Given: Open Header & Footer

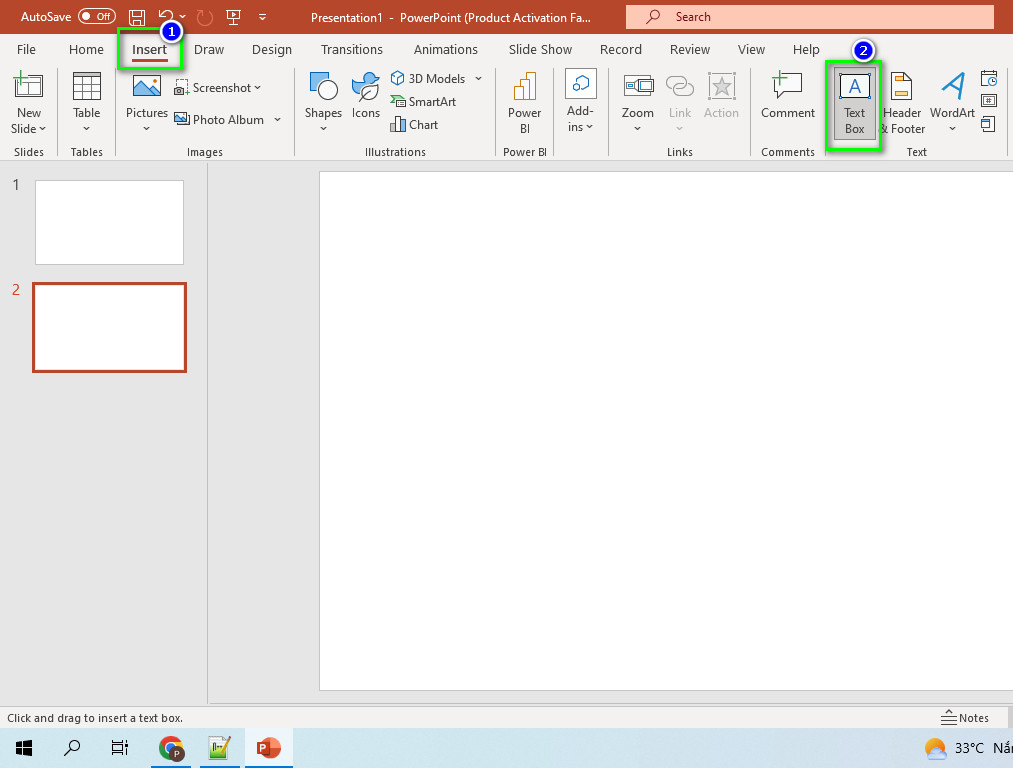Looking at the screenshot, I should coord(902,103).
